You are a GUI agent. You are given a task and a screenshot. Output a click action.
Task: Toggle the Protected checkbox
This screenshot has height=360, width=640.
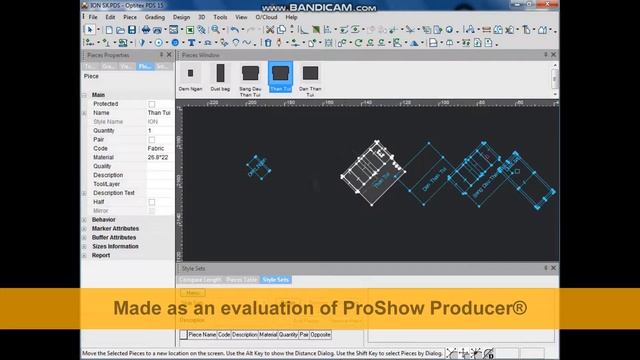[x=152, y=104]
